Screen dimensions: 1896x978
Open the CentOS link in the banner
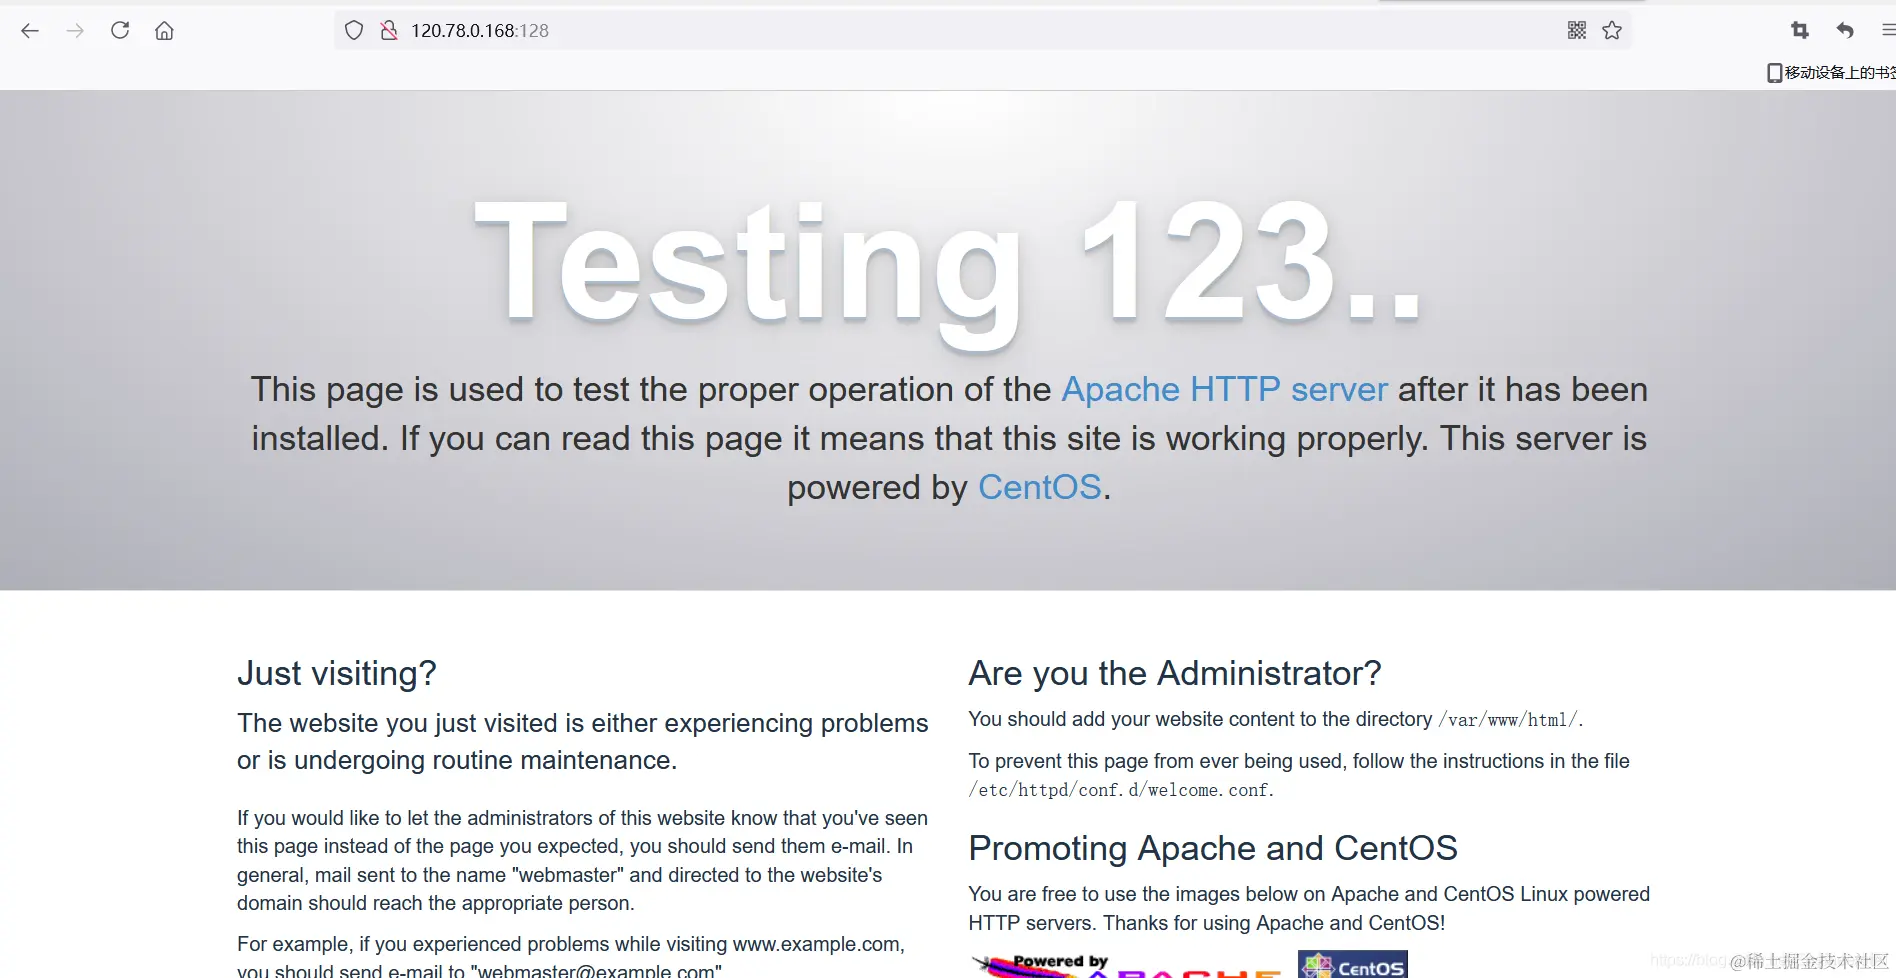coord(1040,487)
